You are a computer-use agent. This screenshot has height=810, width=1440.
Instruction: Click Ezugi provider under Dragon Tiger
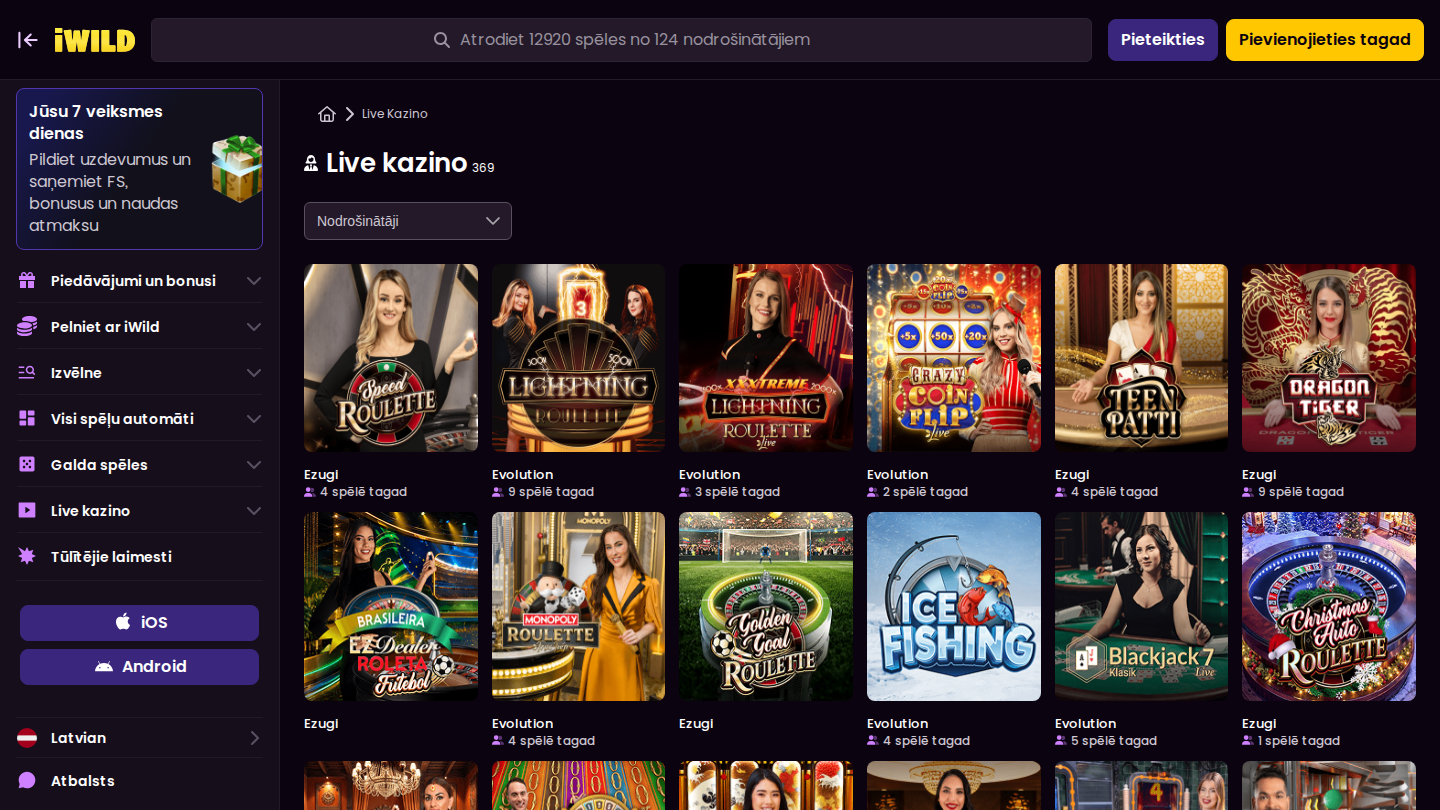coord(1259,475)
